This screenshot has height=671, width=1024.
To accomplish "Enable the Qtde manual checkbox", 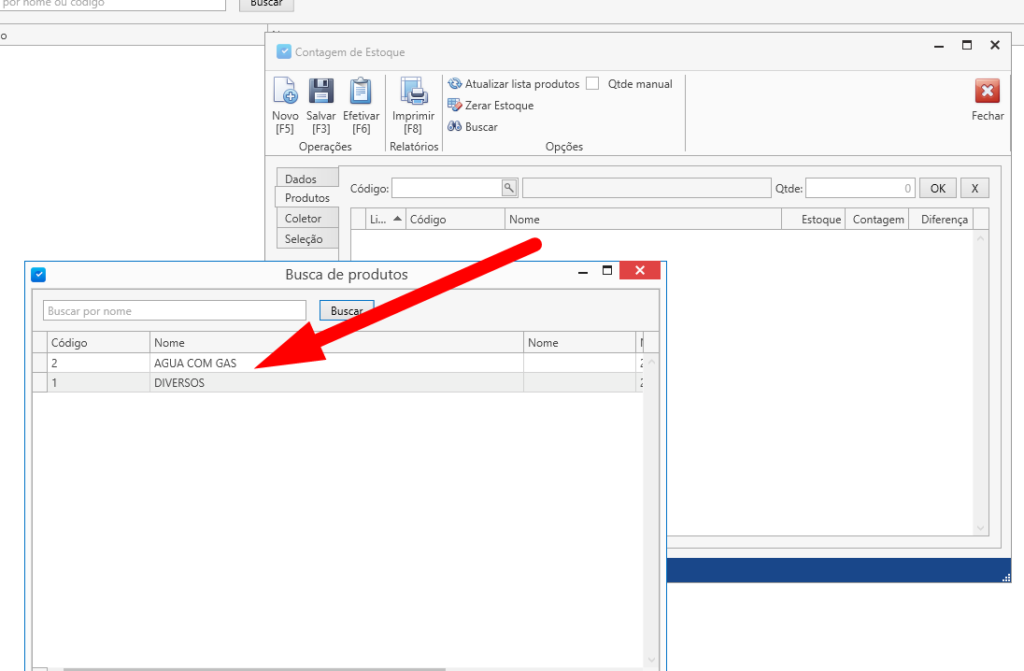I will [x=593, y=84].
